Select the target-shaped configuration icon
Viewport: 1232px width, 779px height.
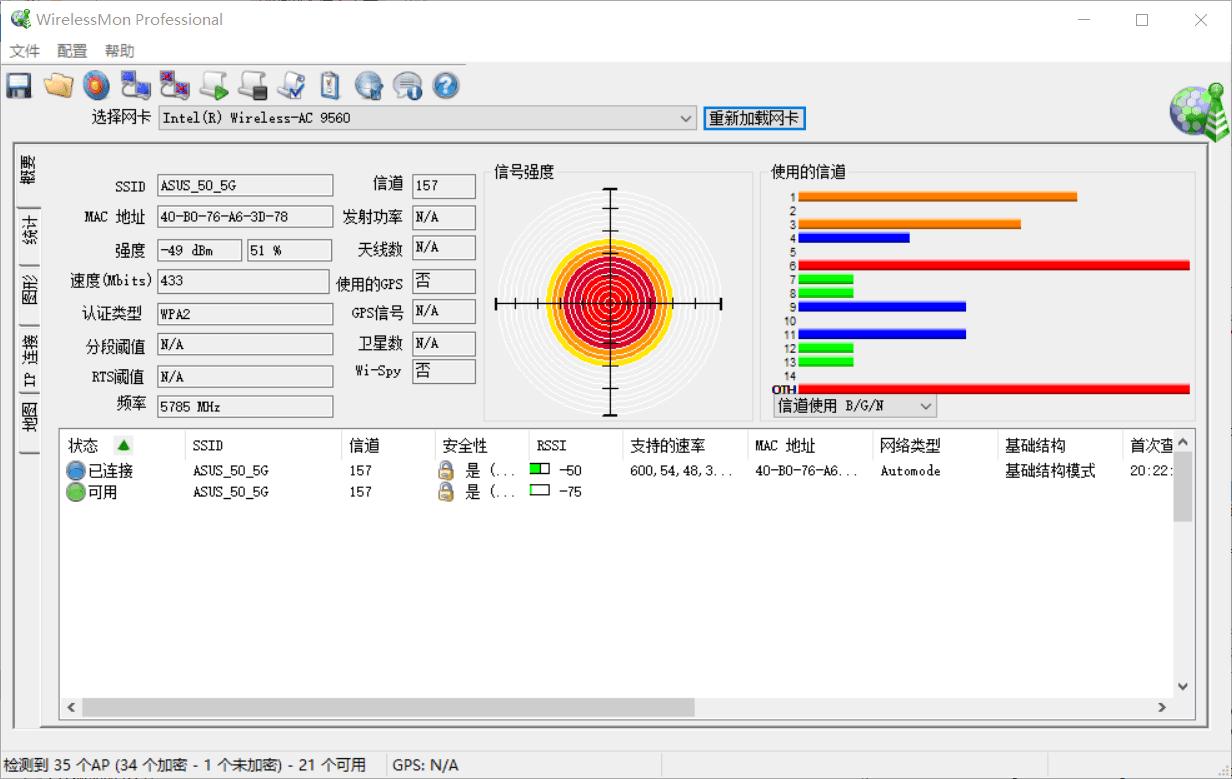click(96, 86)
